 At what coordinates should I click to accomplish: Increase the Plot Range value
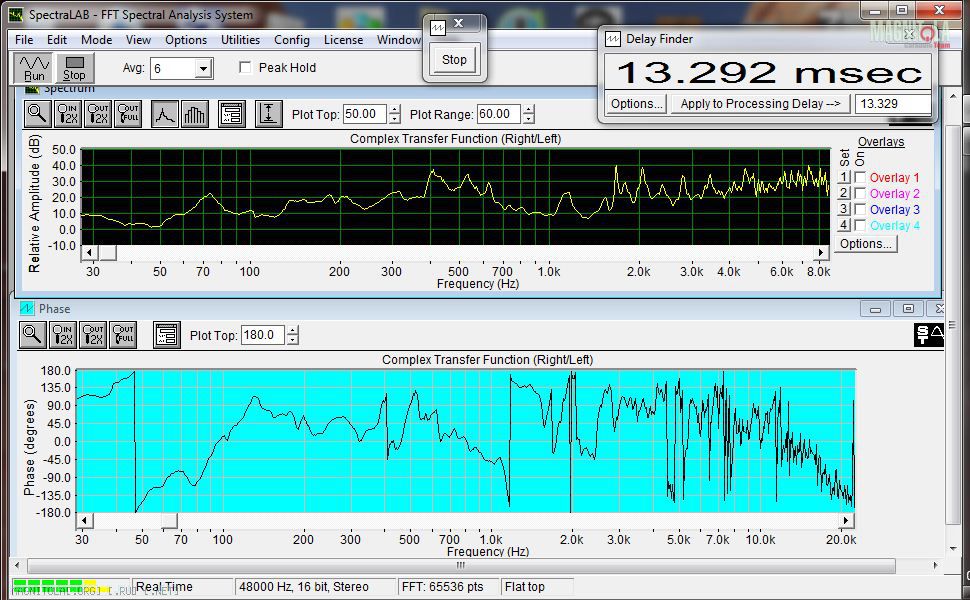click(x=528, y=109)
